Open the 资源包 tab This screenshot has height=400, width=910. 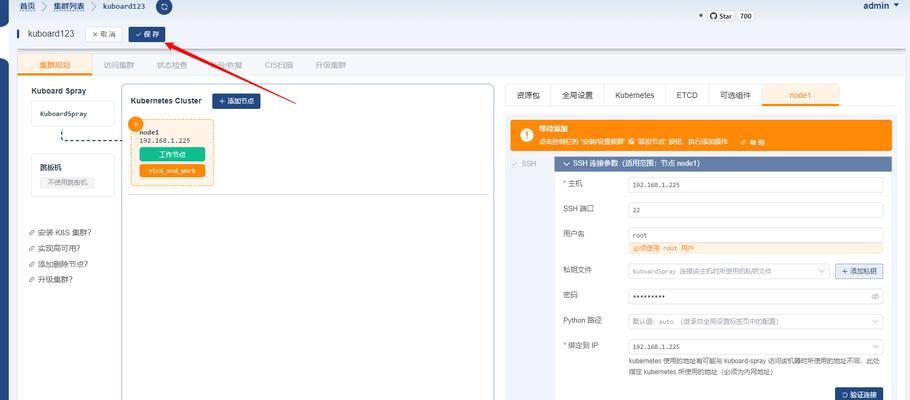pyautogui.click(x=528, y=95)
